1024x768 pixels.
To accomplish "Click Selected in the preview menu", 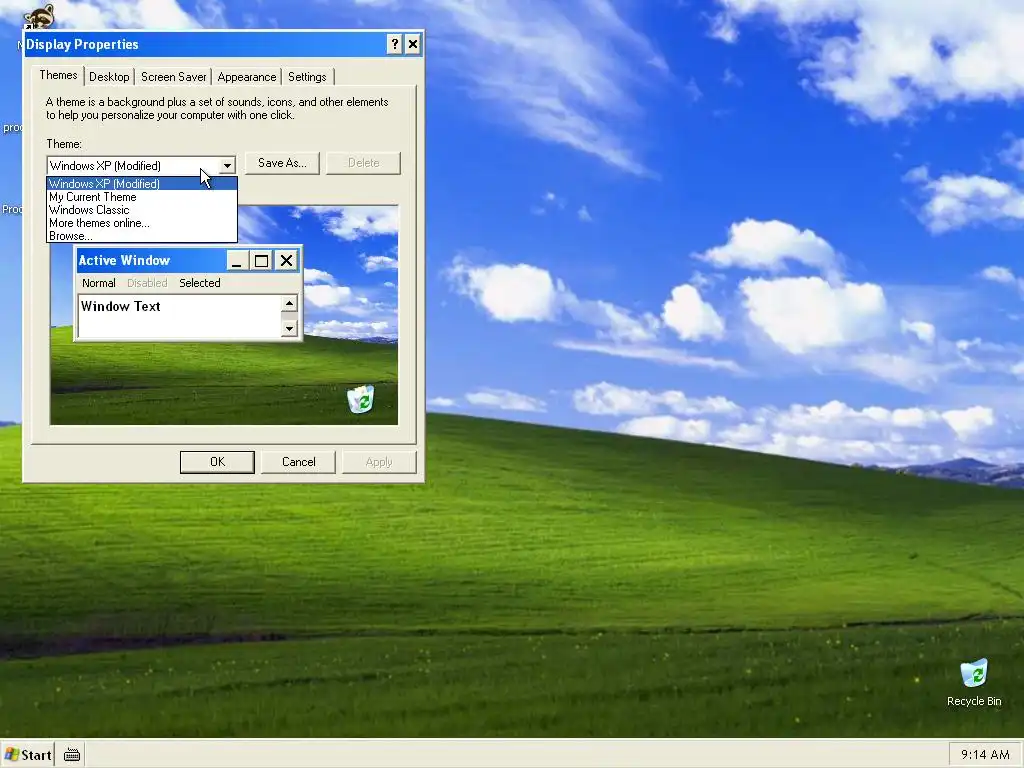I will [200, 283].
